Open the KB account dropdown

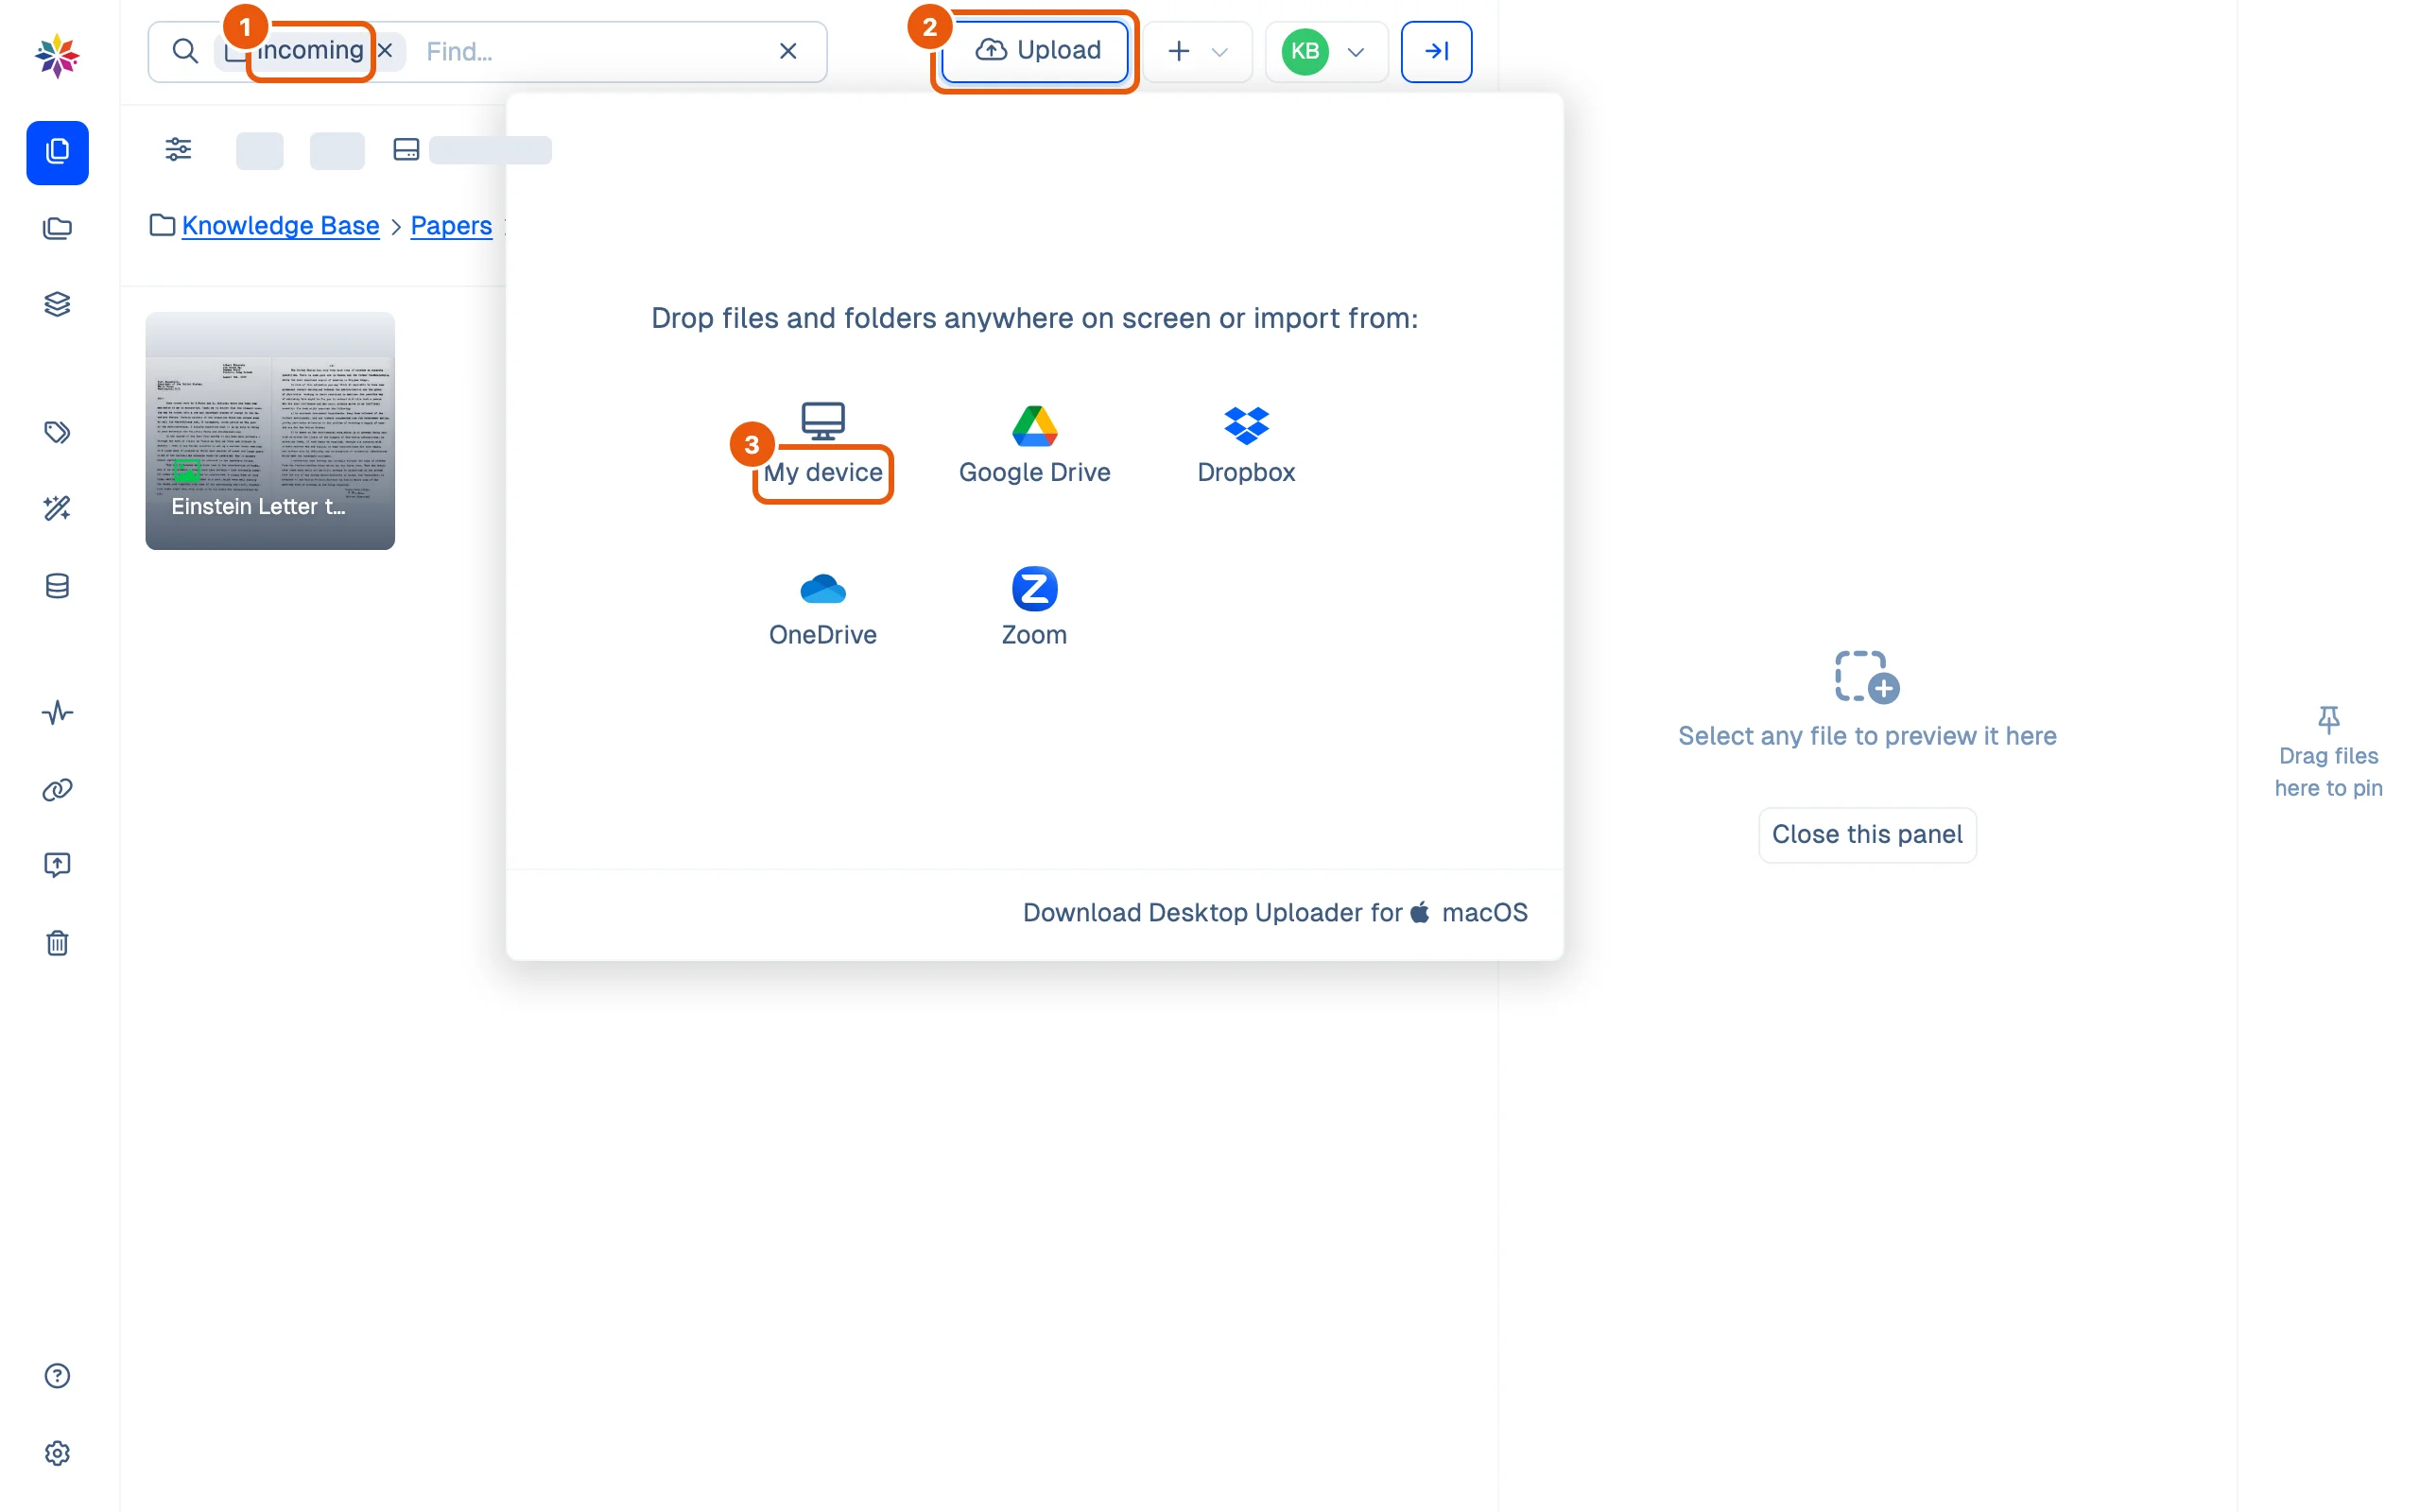point(1326,51)
